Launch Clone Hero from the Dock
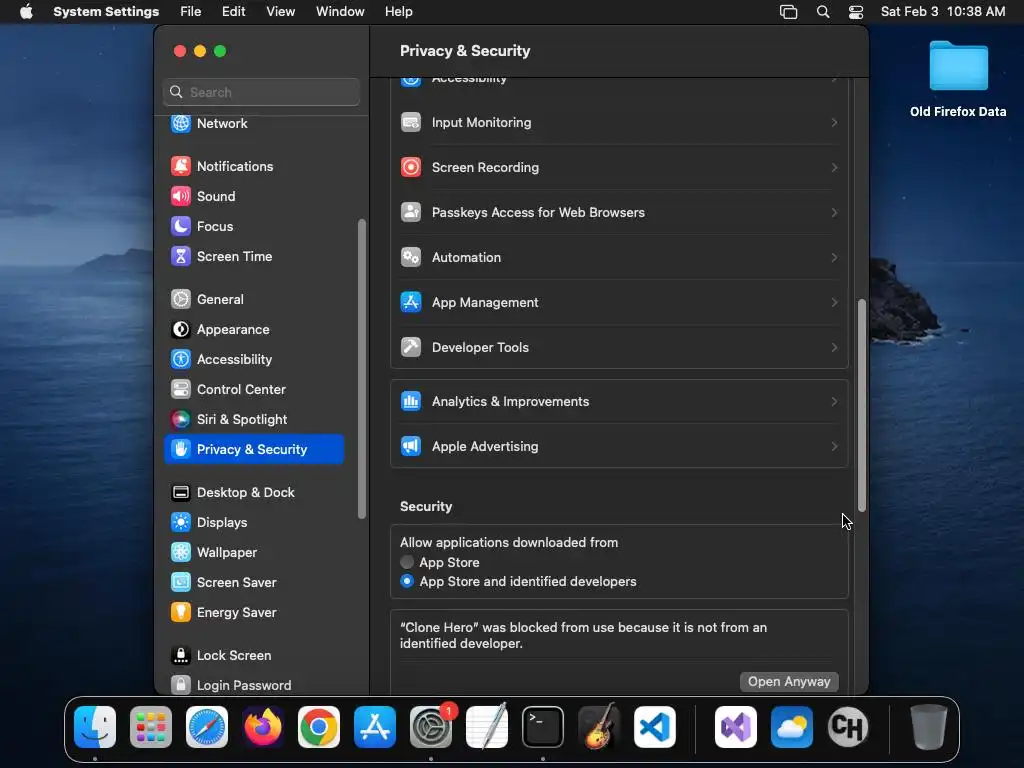Viewport: 1024px width, 768px height. (x=848, y=727)
